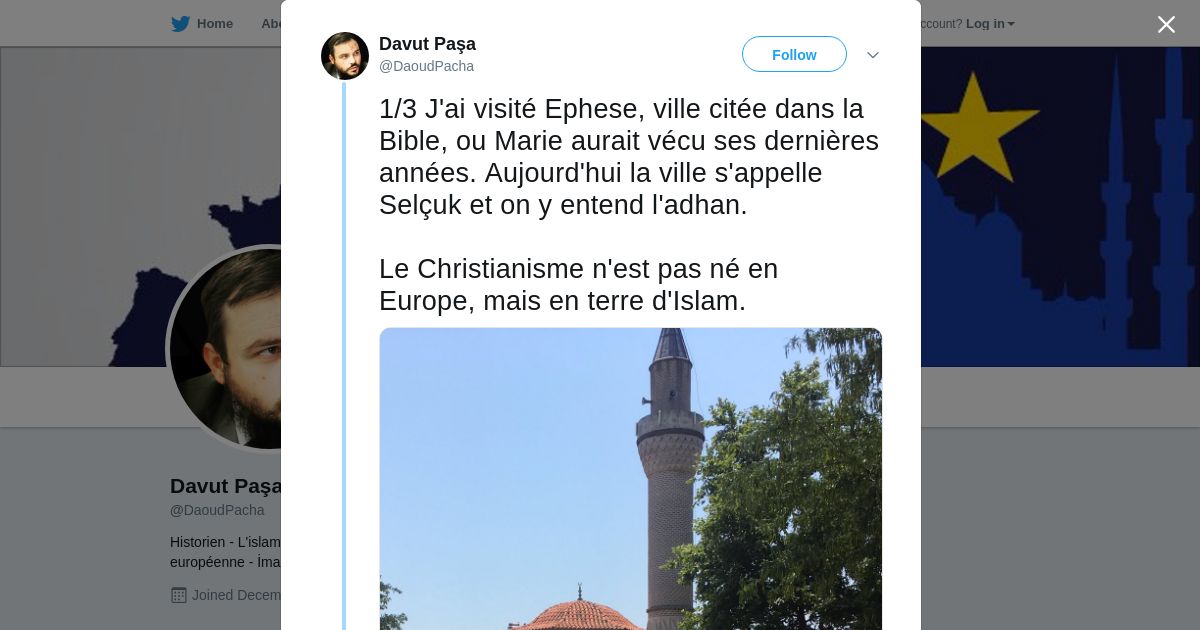
Task: Close the tweet overlay with the X
Action: (1166, 24)
